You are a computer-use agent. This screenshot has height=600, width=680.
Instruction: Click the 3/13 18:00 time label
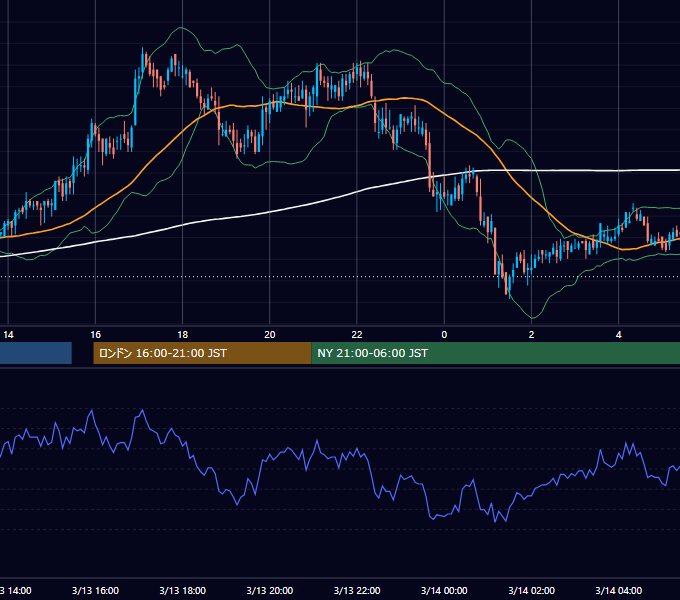[x=182, y=590]
